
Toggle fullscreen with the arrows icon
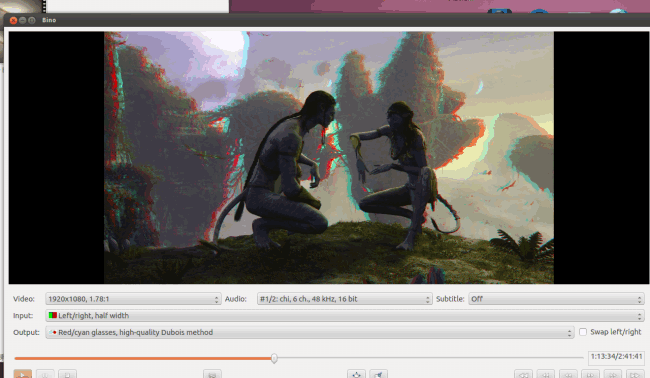[x=357, y=374]
